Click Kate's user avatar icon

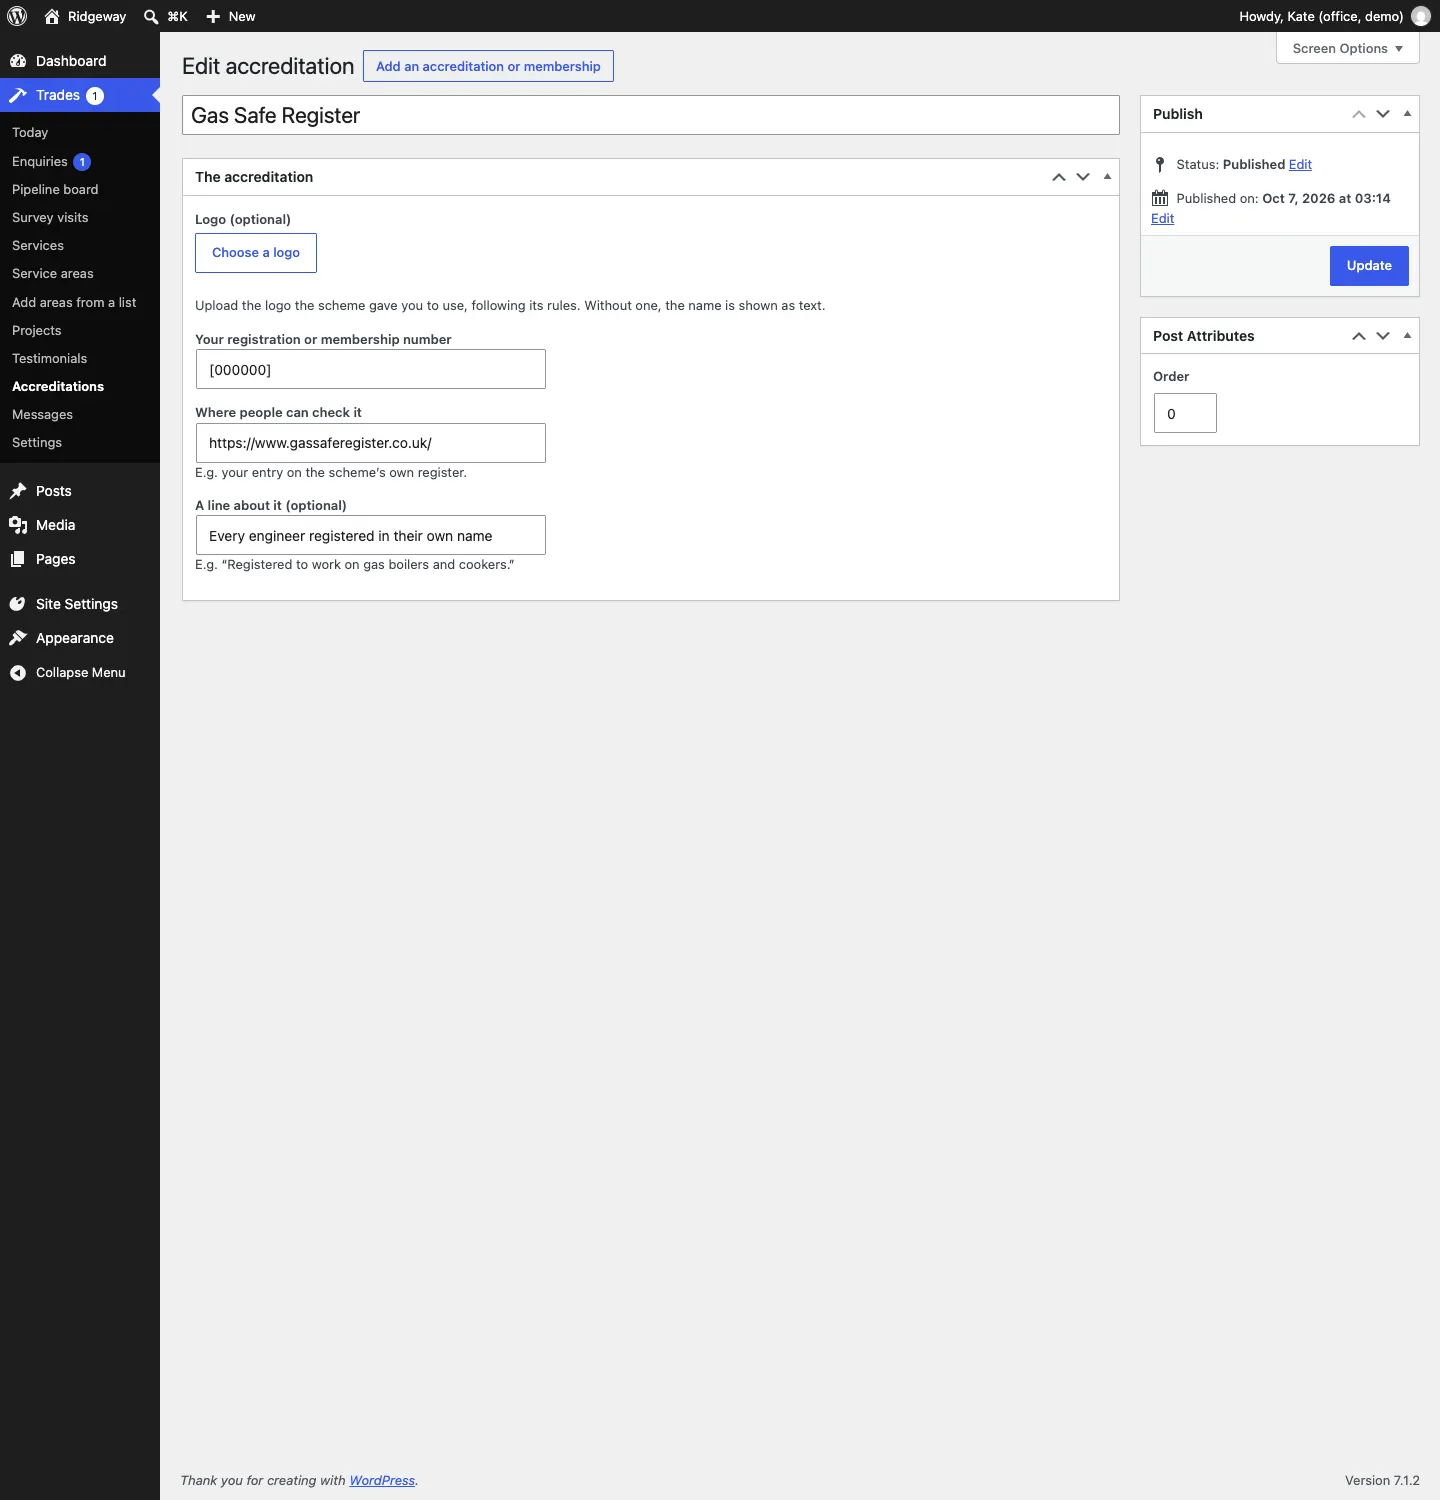coord(1420,16)
